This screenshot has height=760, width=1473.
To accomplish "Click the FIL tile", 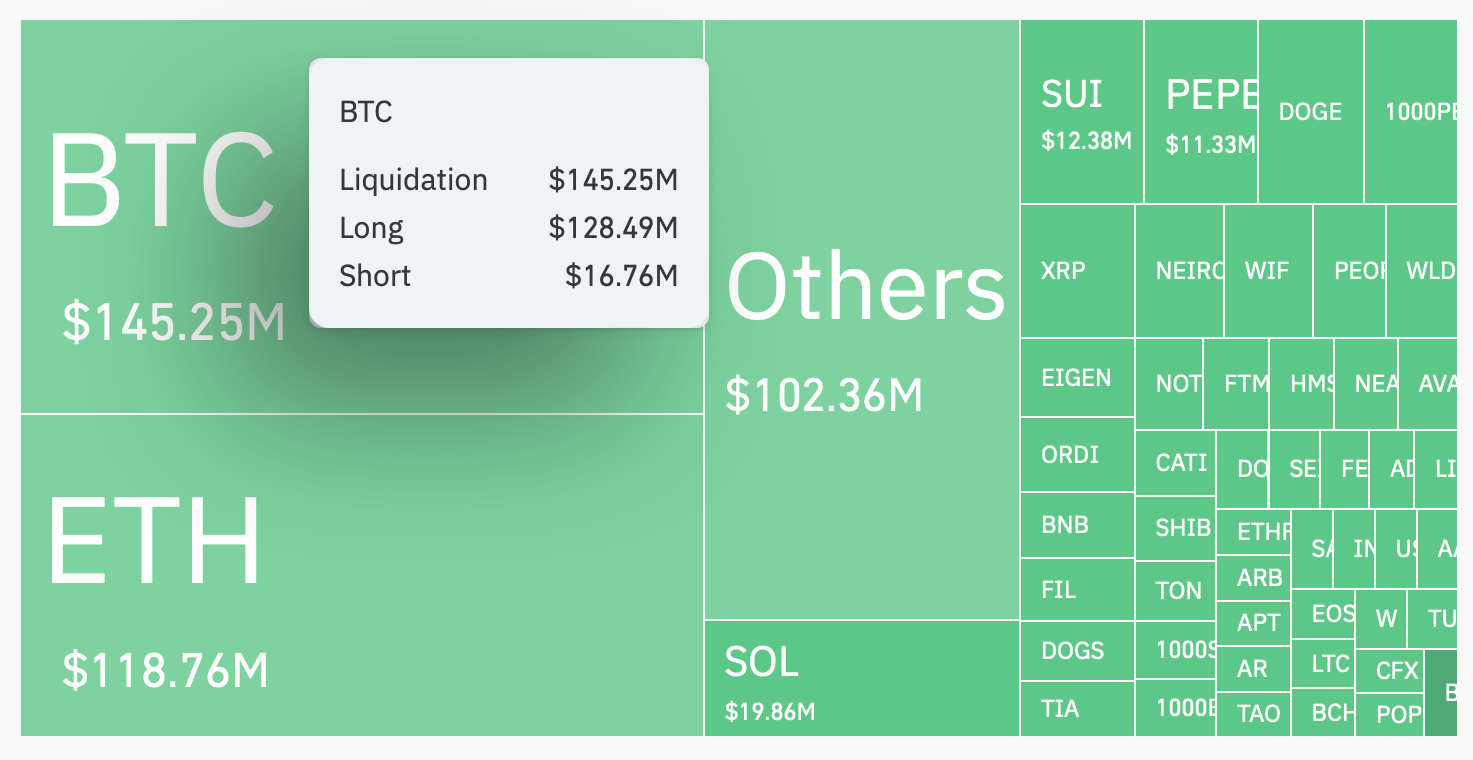I will pos(1077,590).
